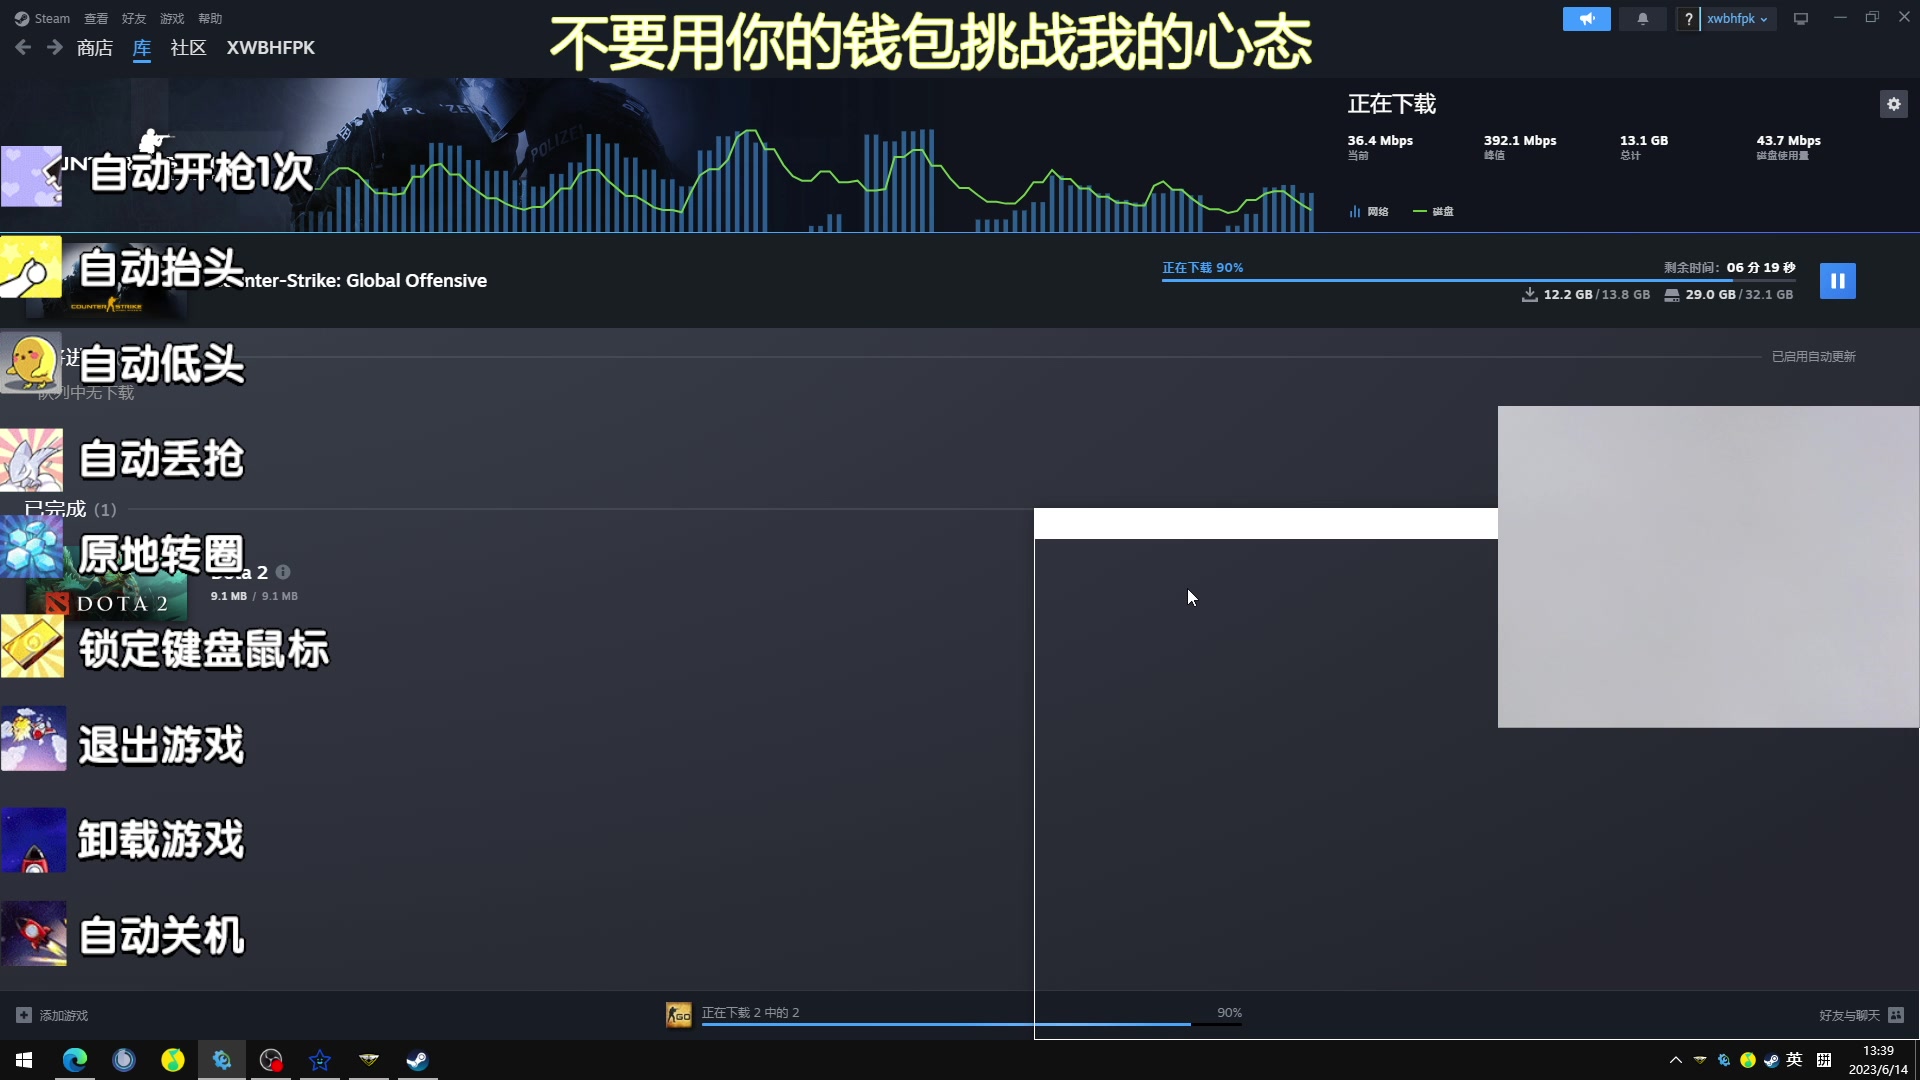Click the 12.2 GB / 13.8 GB download size
1920x1080 pixels.
(x=1596, y=294)
